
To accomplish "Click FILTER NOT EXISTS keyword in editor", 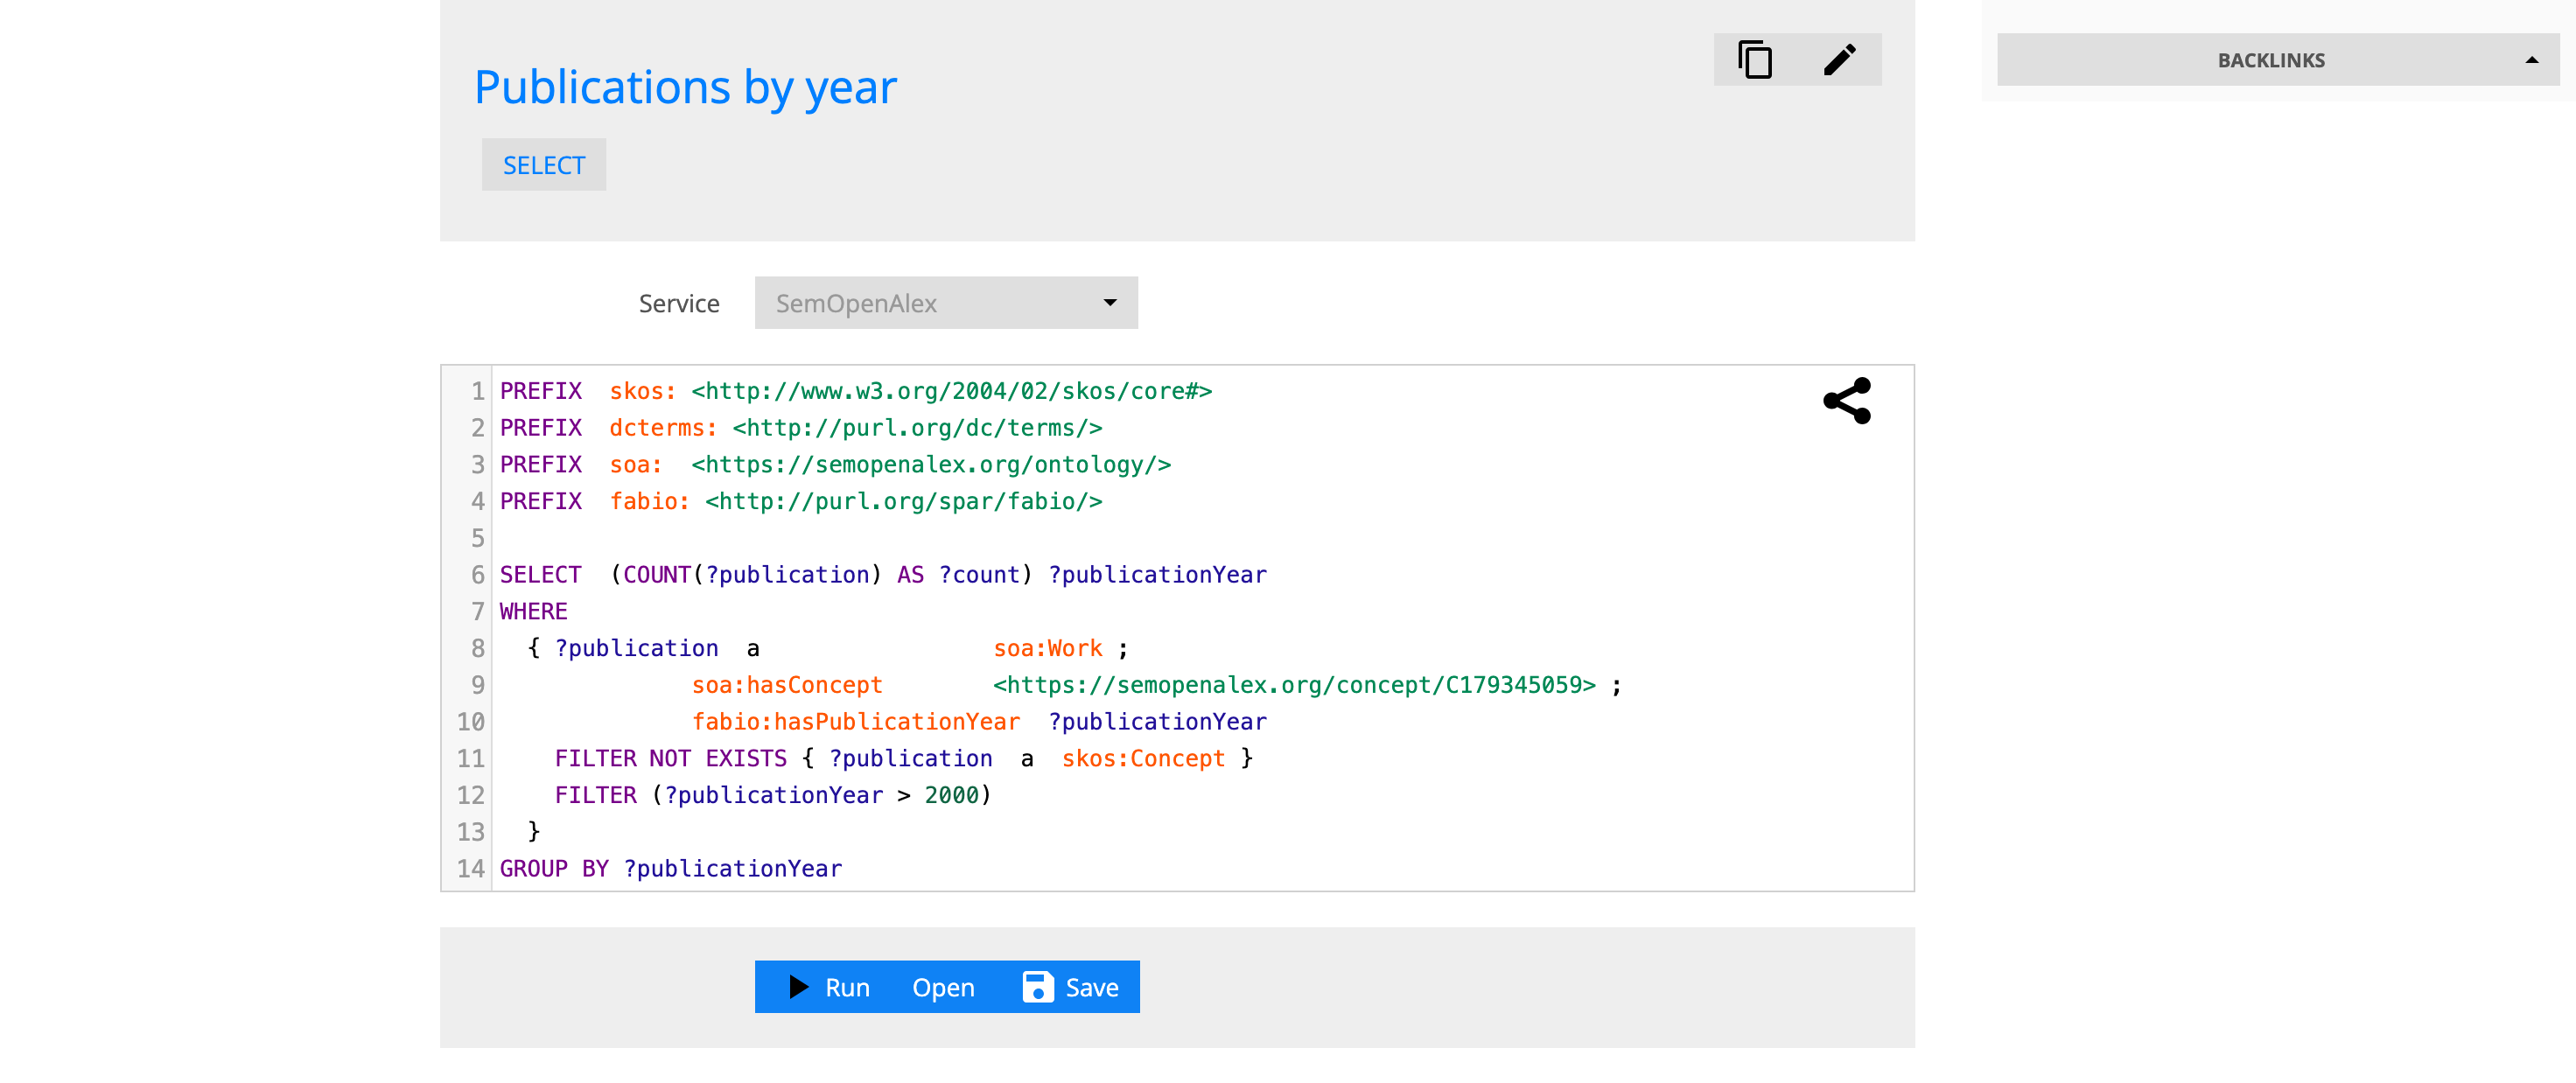I will coord(670,758).
